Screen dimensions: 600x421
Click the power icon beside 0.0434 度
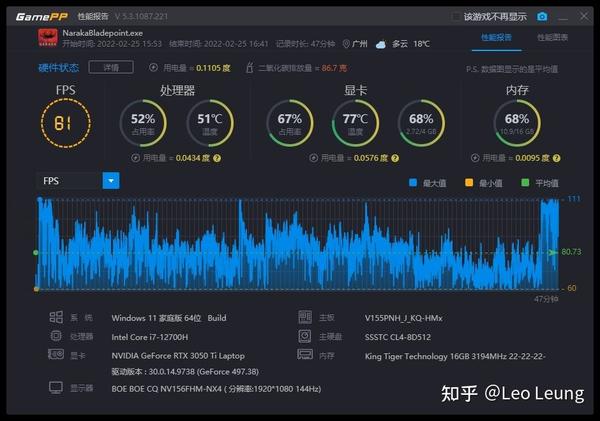pos(135,158)
